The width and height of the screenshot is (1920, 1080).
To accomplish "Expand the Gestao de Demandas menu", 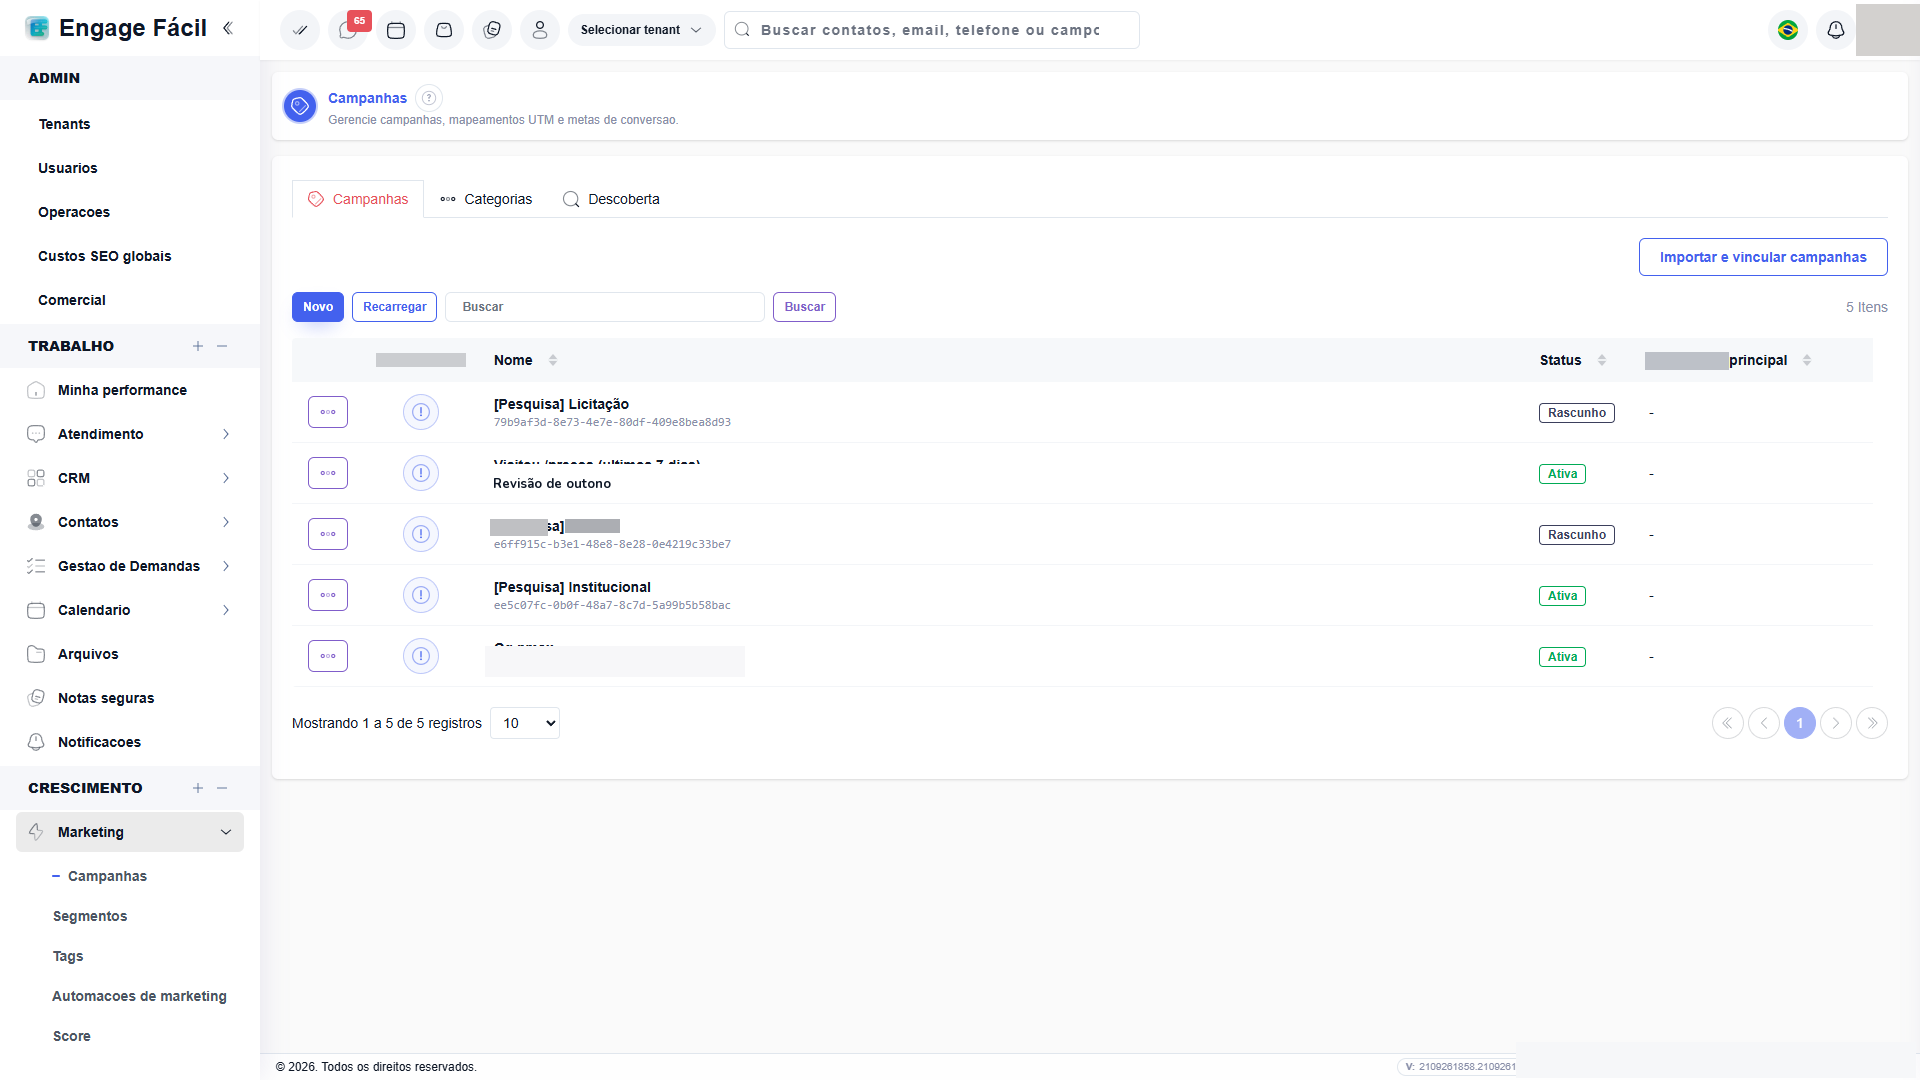I will [130, 566].
